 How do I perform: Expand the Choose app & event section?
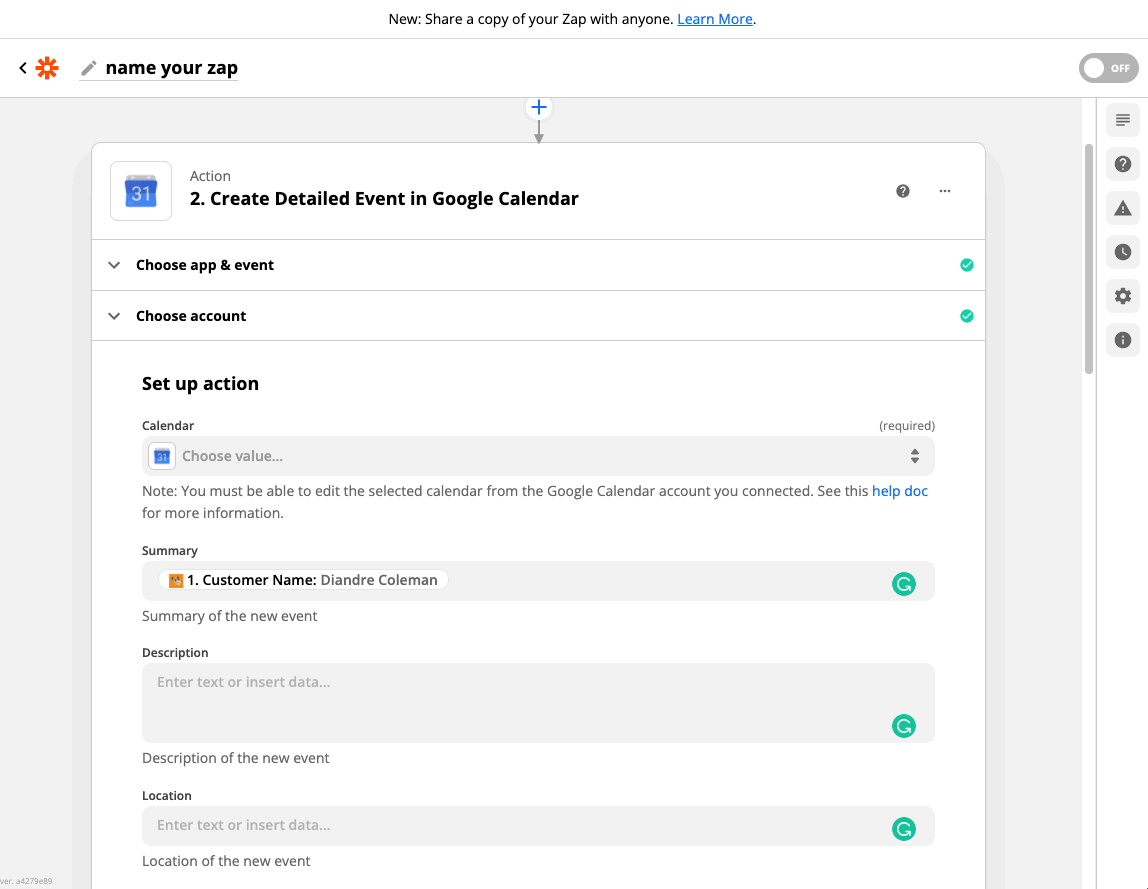click(x=205, y=265)
